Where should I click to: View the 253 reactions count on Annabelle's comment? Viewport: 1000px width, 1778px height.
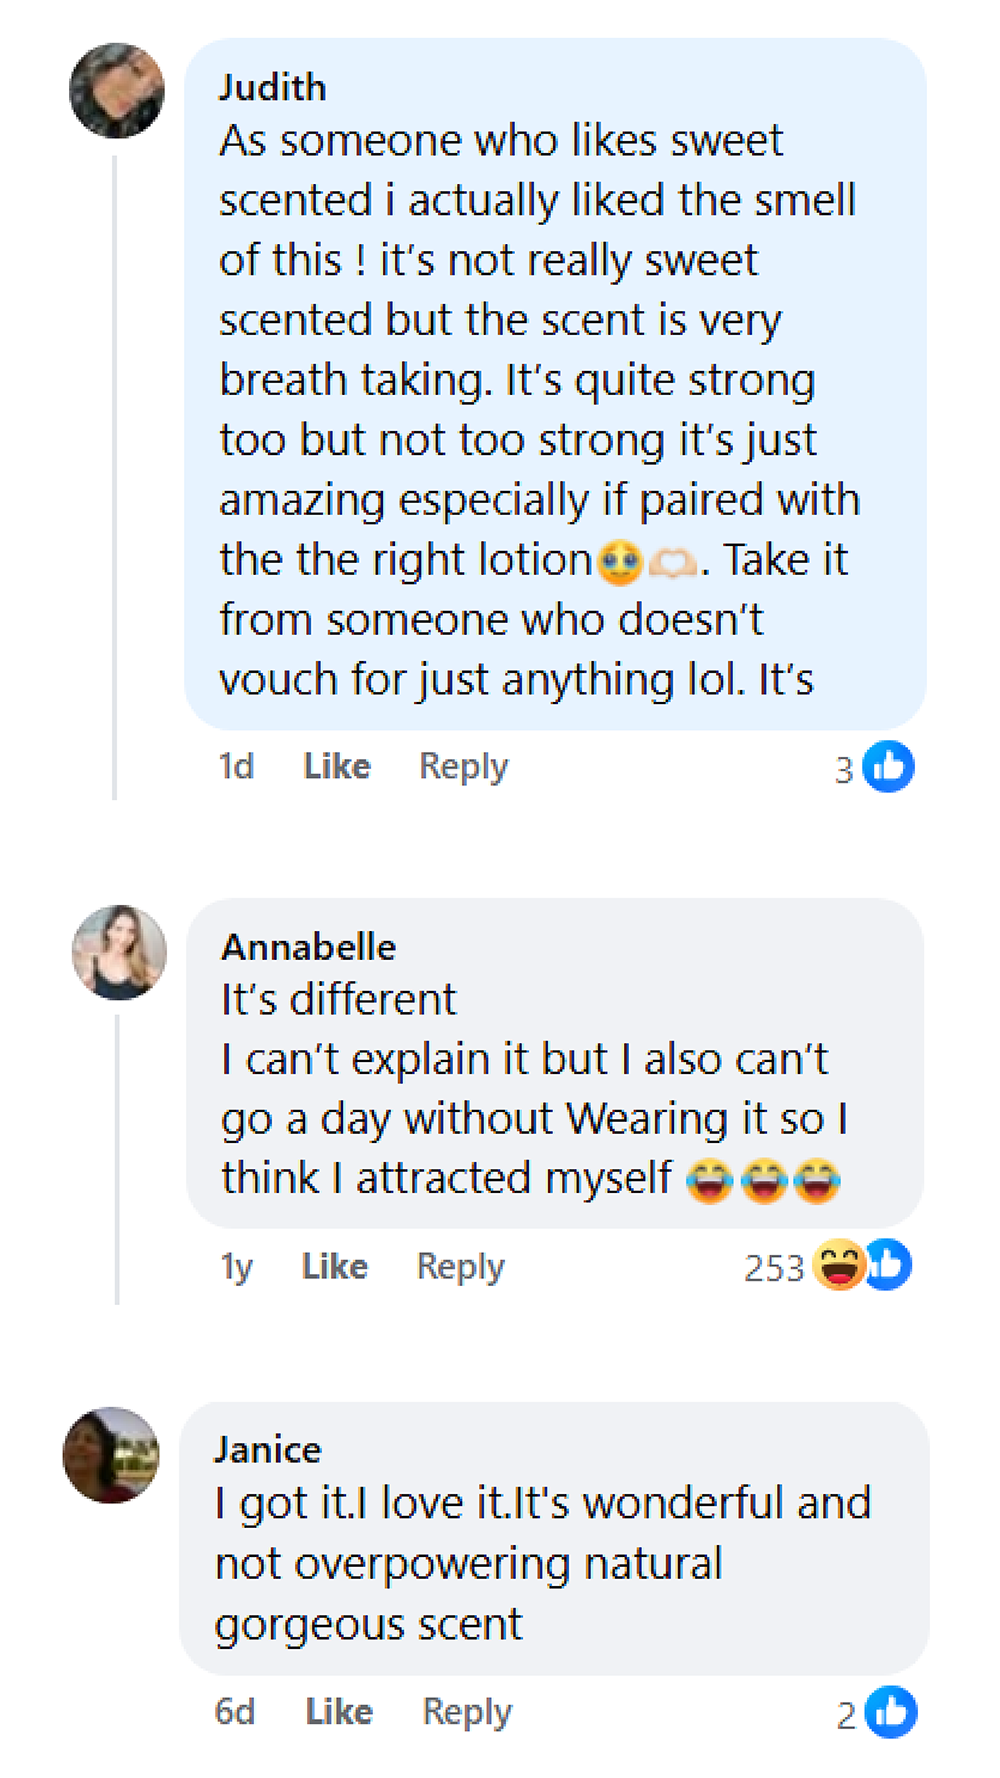coord(774,1268)
